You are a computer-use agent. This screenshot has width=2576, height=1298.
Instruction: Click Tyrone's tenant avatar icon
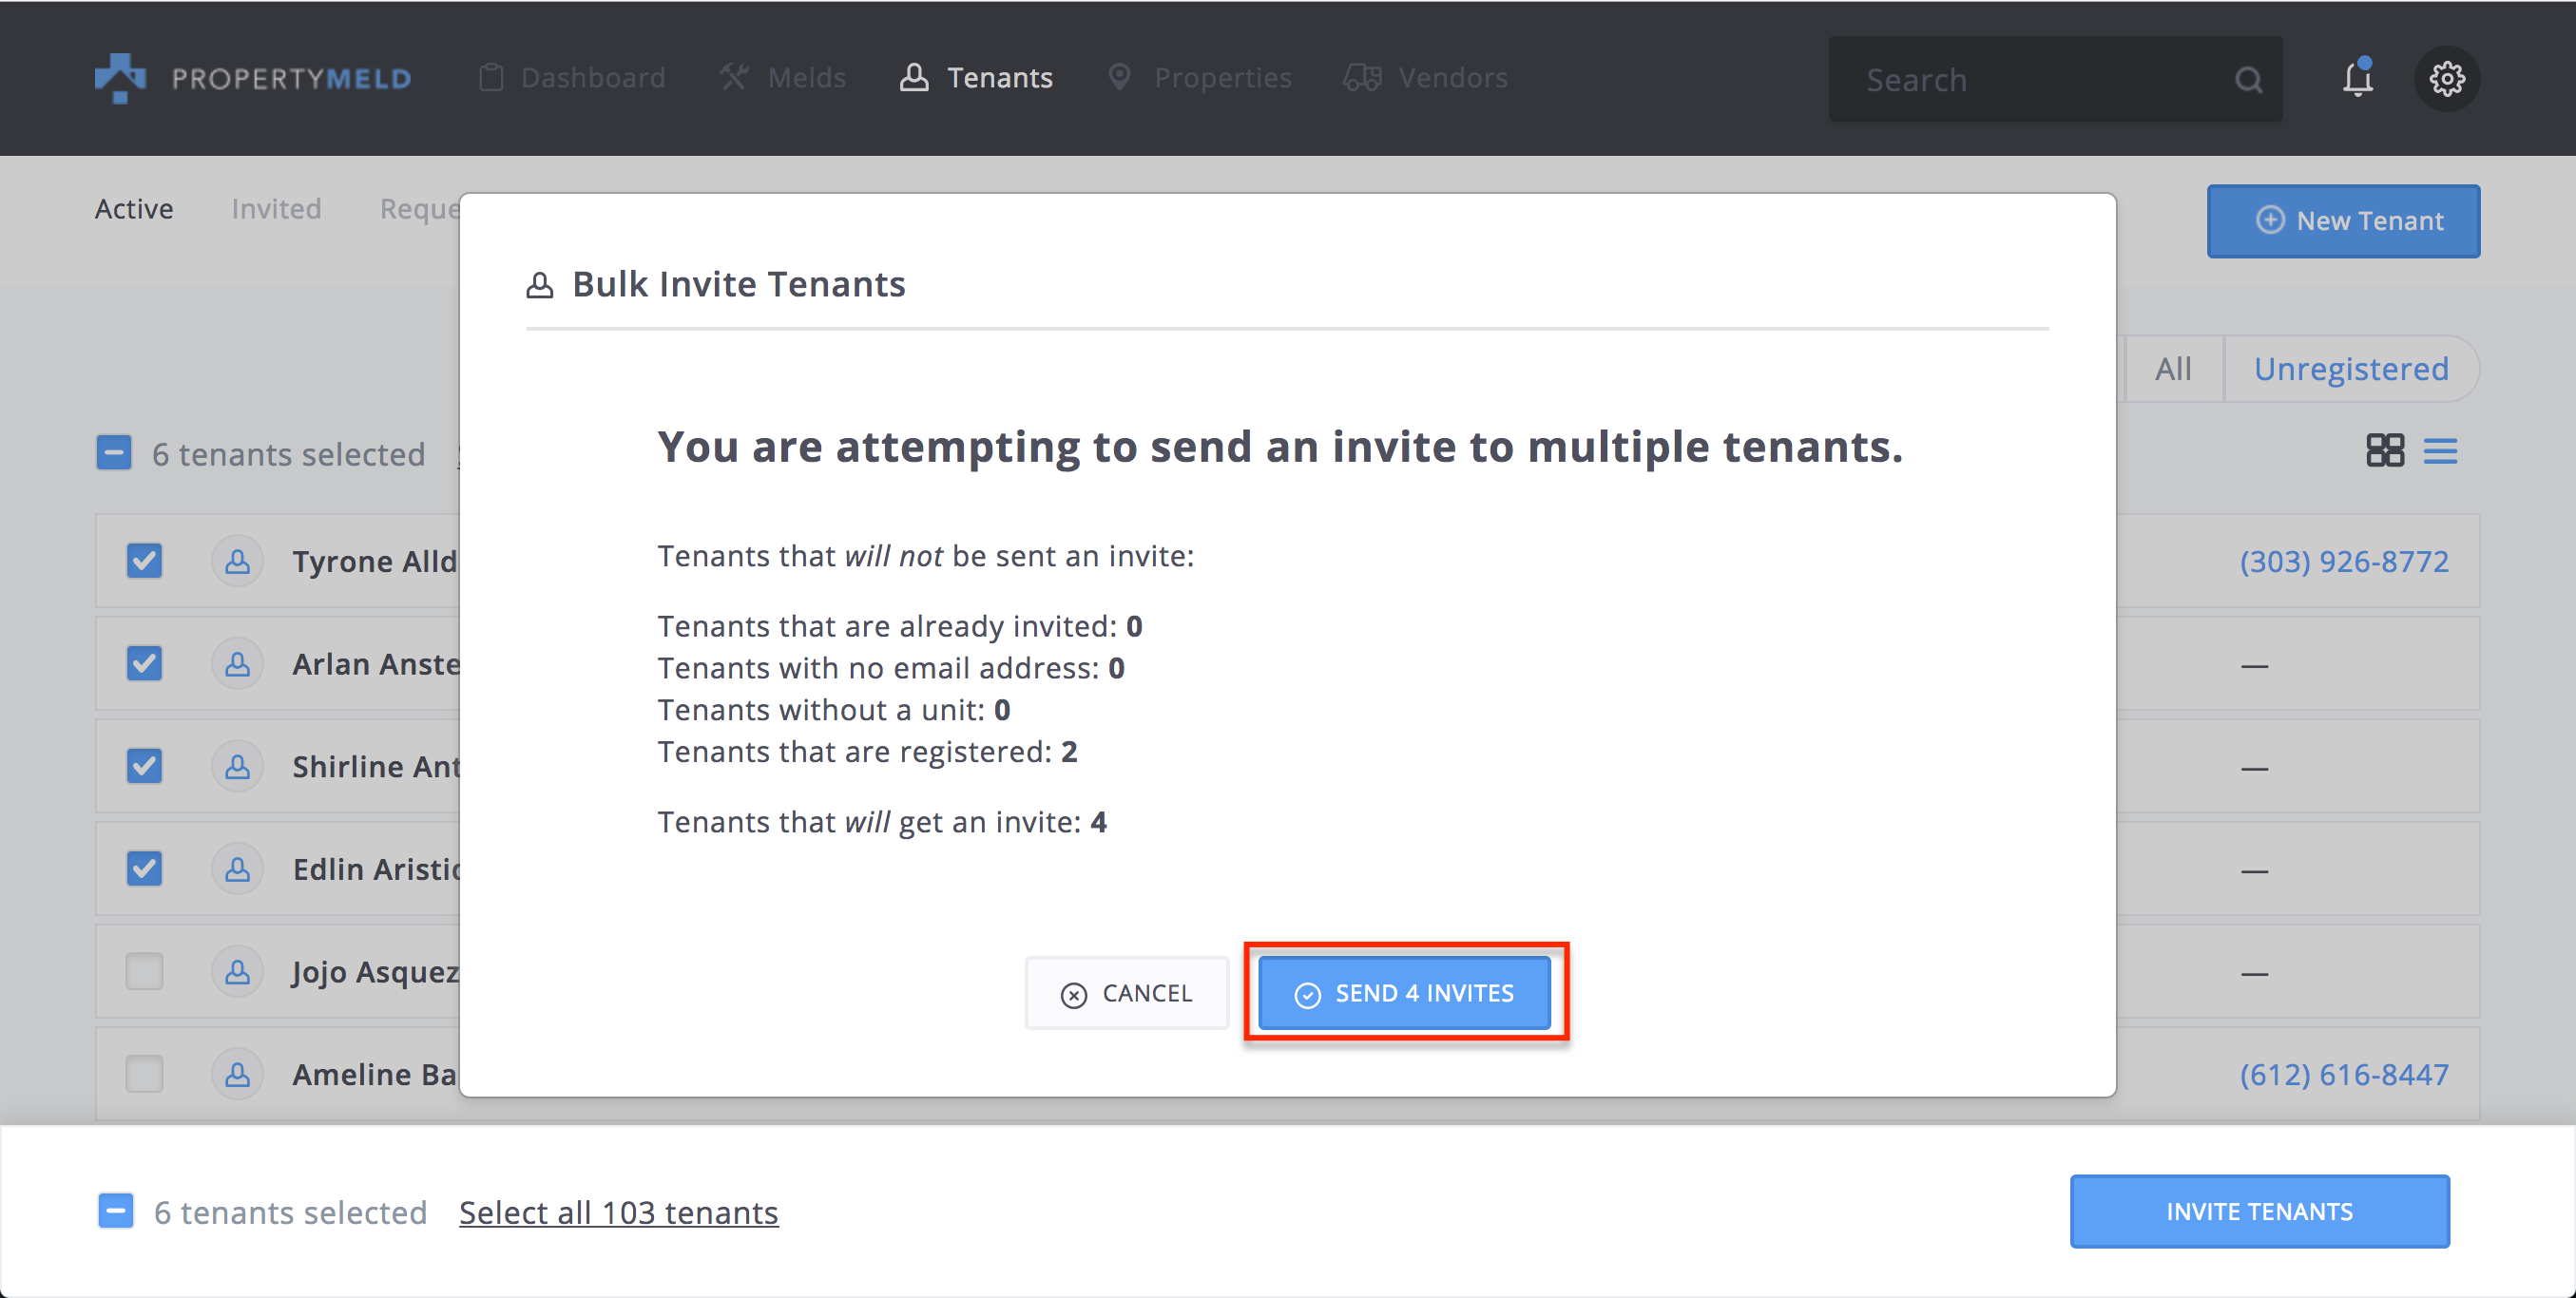[x=237, y=561]
